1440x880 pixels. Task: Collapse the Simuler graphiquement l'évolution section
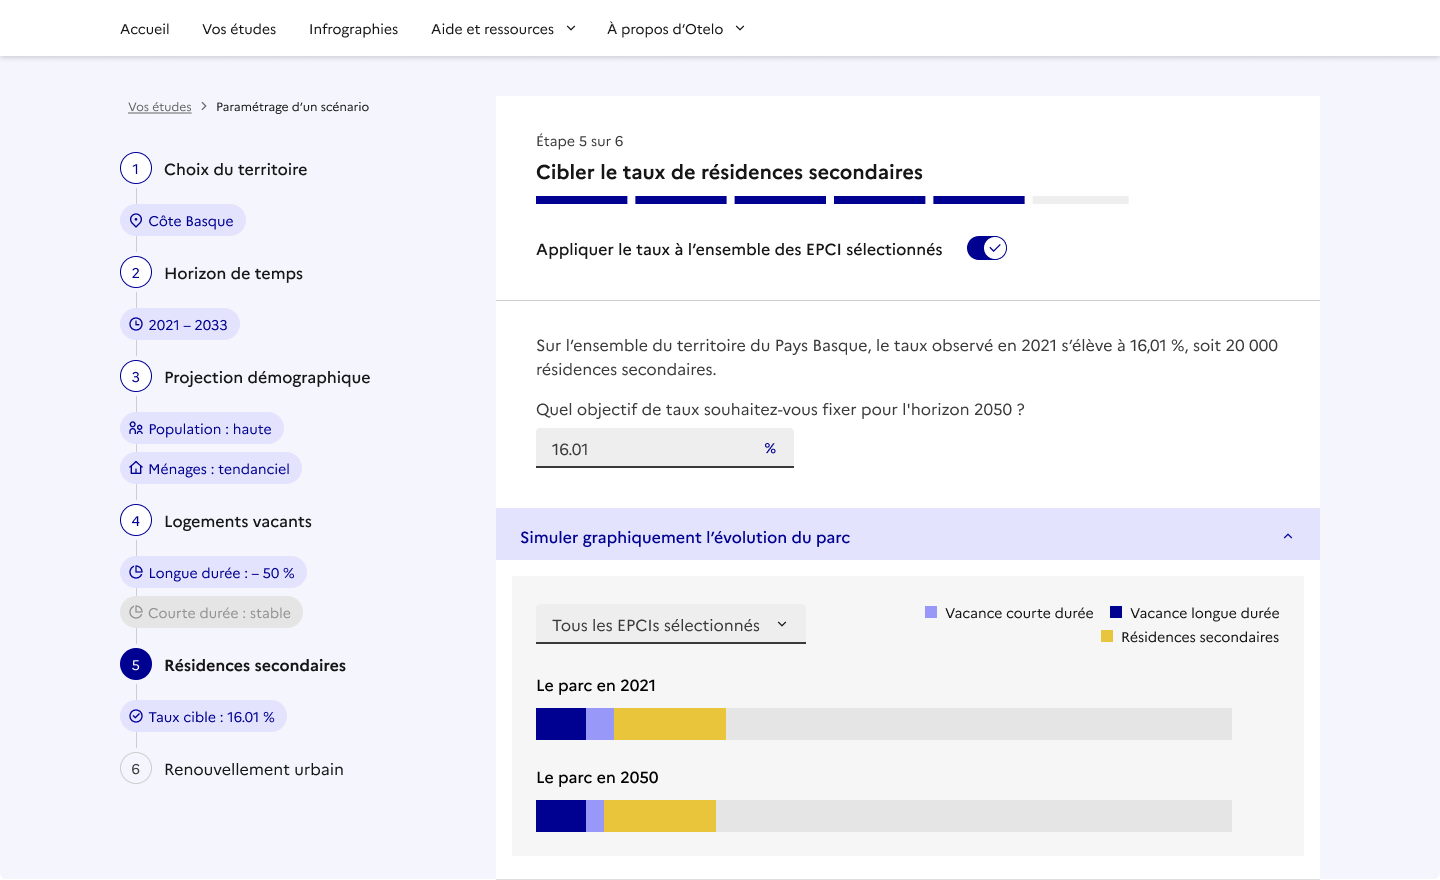tap(1287, 537)
